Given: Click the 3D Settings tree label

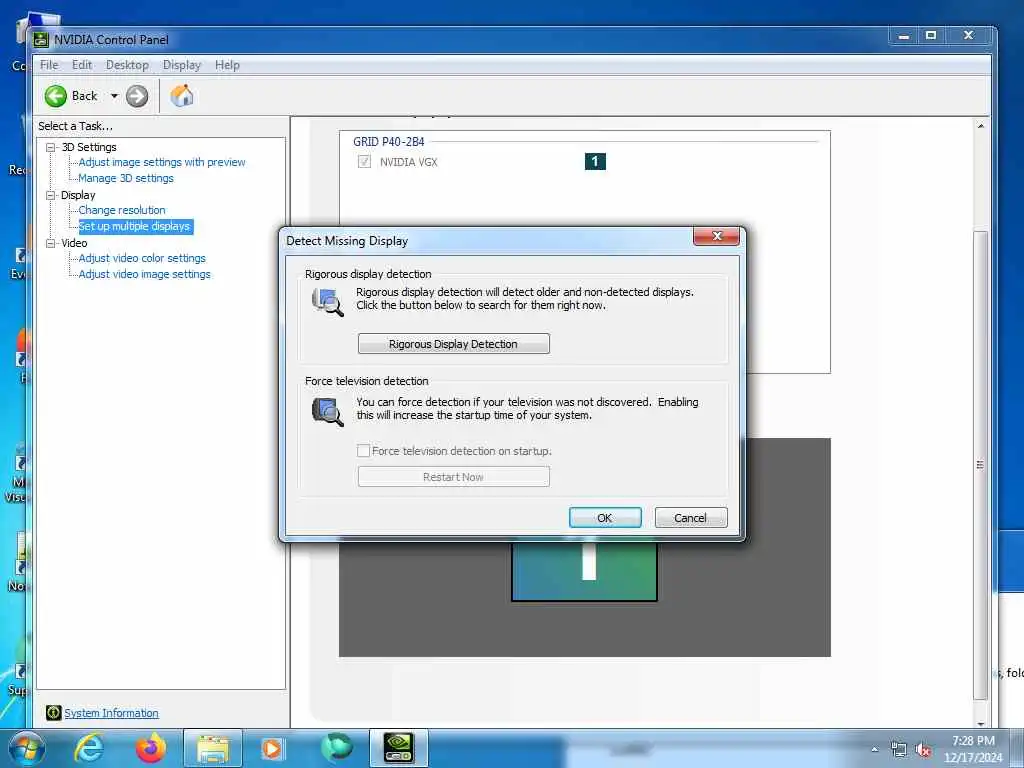Looking at the screenshot, I should click(x=89, y=147).
